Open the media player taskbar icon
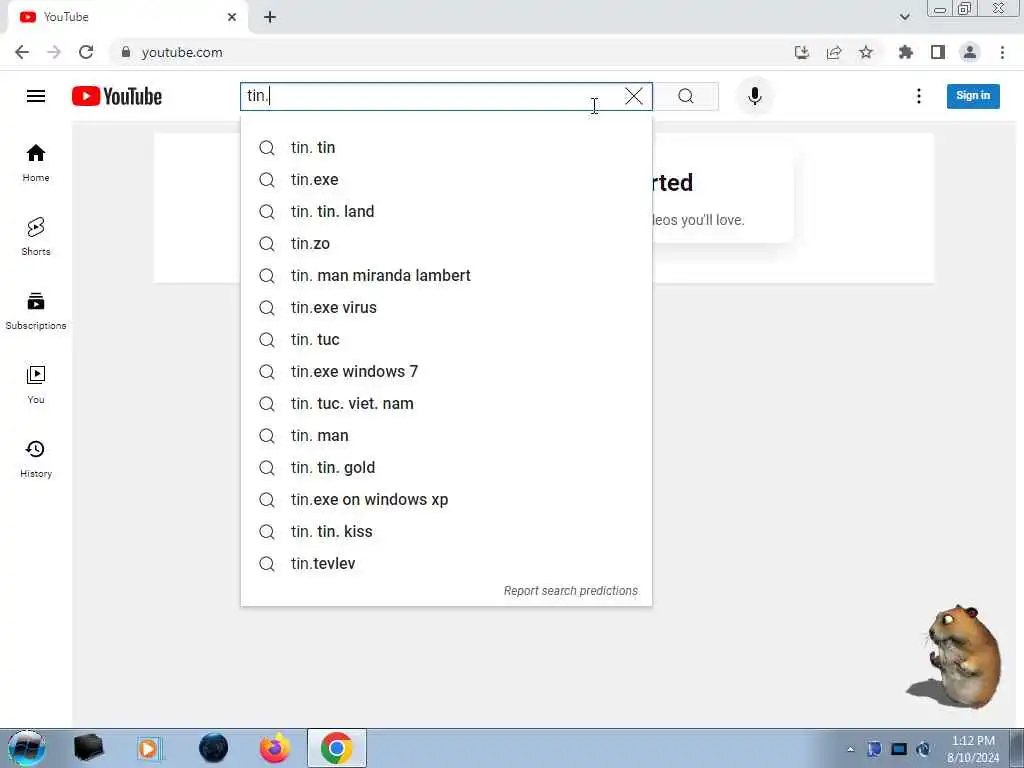 [x=148, y=748]
